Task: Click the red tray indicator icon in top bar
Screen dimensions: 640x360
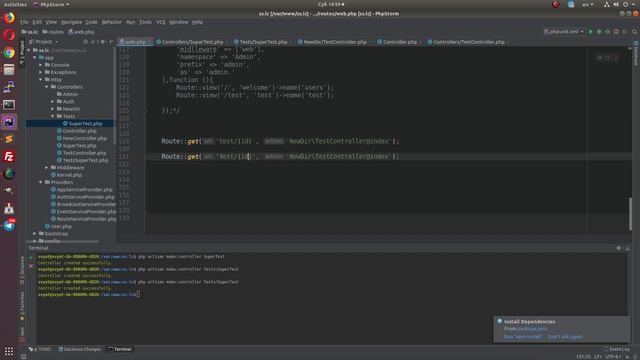Action: point(556,4)
